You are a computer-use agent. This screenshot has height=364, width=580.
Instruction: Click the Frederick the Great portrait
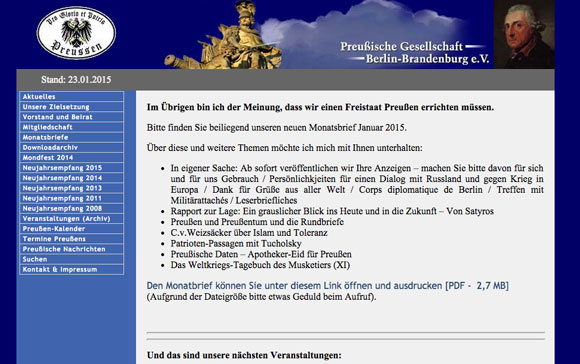point(524,34)
